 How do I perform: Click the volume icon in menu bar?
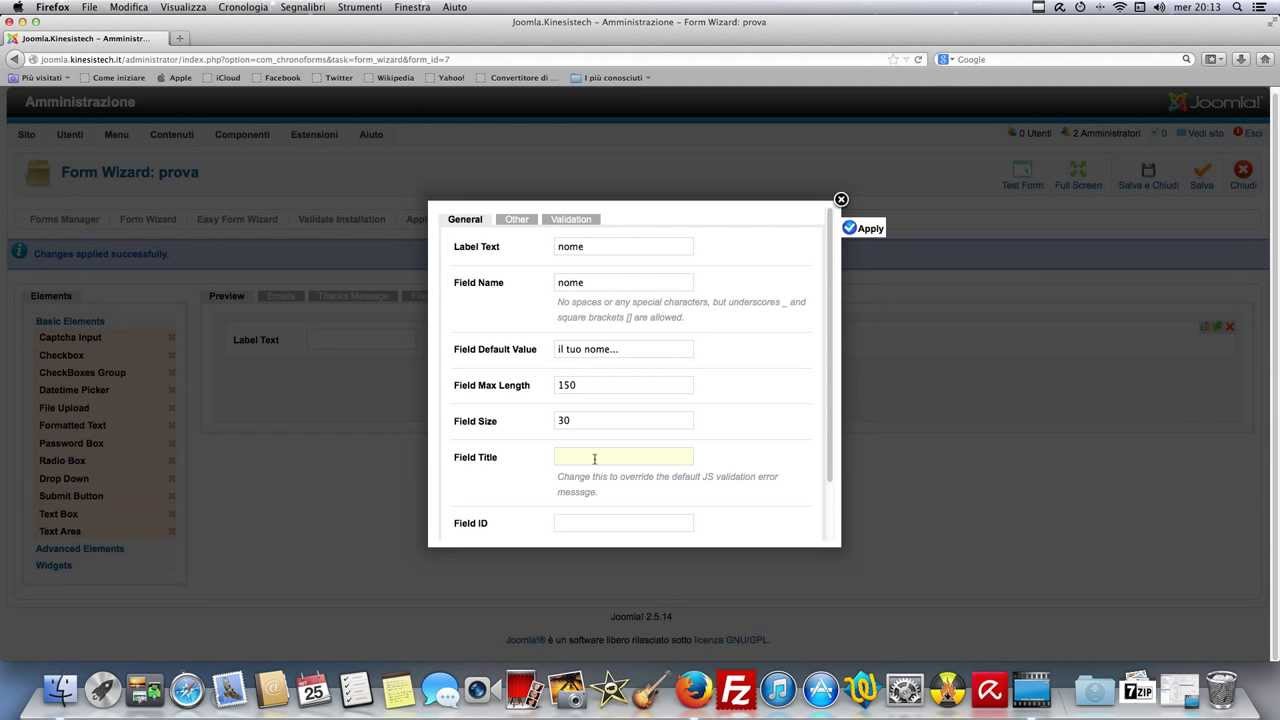click(1159, 7)
